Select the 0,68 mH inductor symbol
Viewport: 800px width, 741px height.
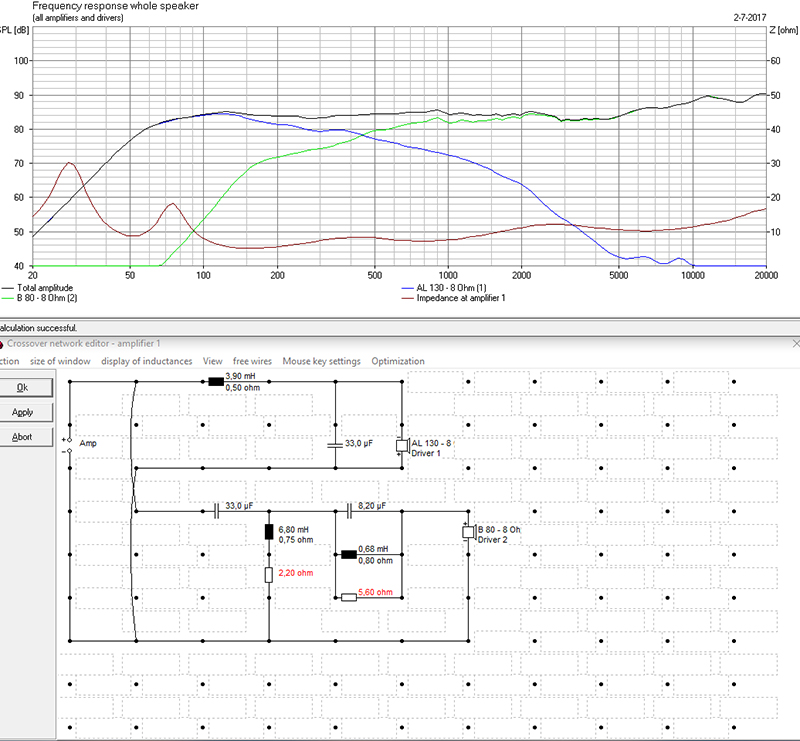(x=349, y=554)
